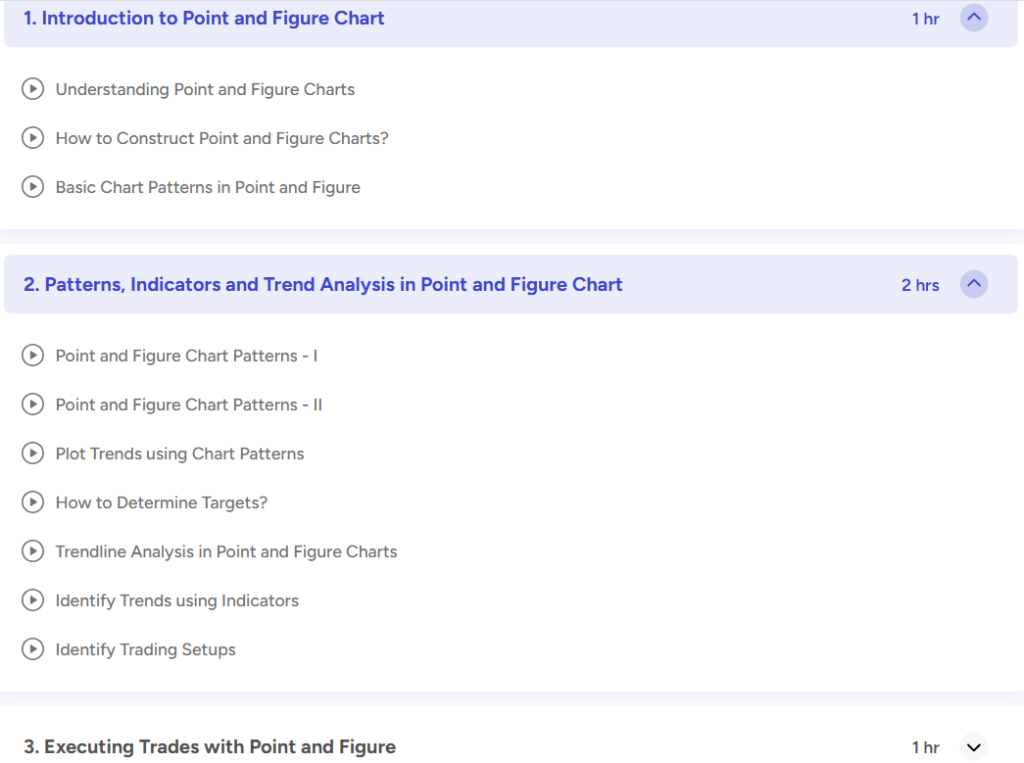Click play icon for How to Determine Targets
This screenshot has height=763, width=1024.
(x=33, y=502)
